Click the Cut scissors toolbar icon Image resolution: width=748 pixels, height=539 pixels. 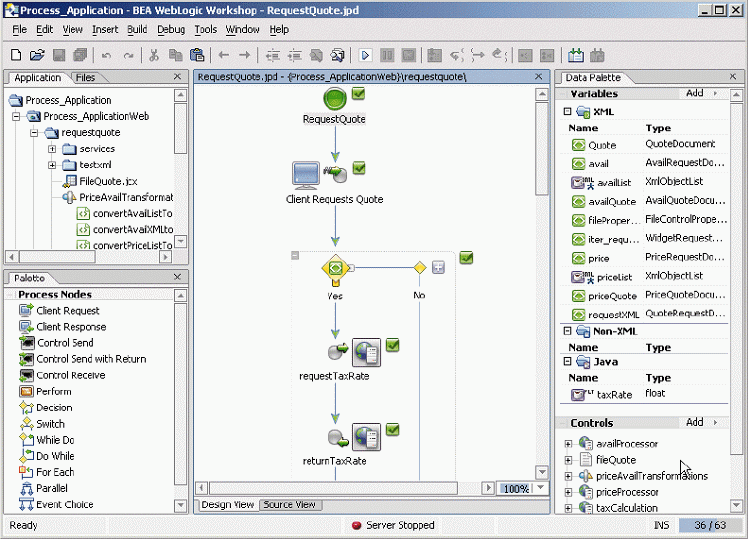point(154,55)
